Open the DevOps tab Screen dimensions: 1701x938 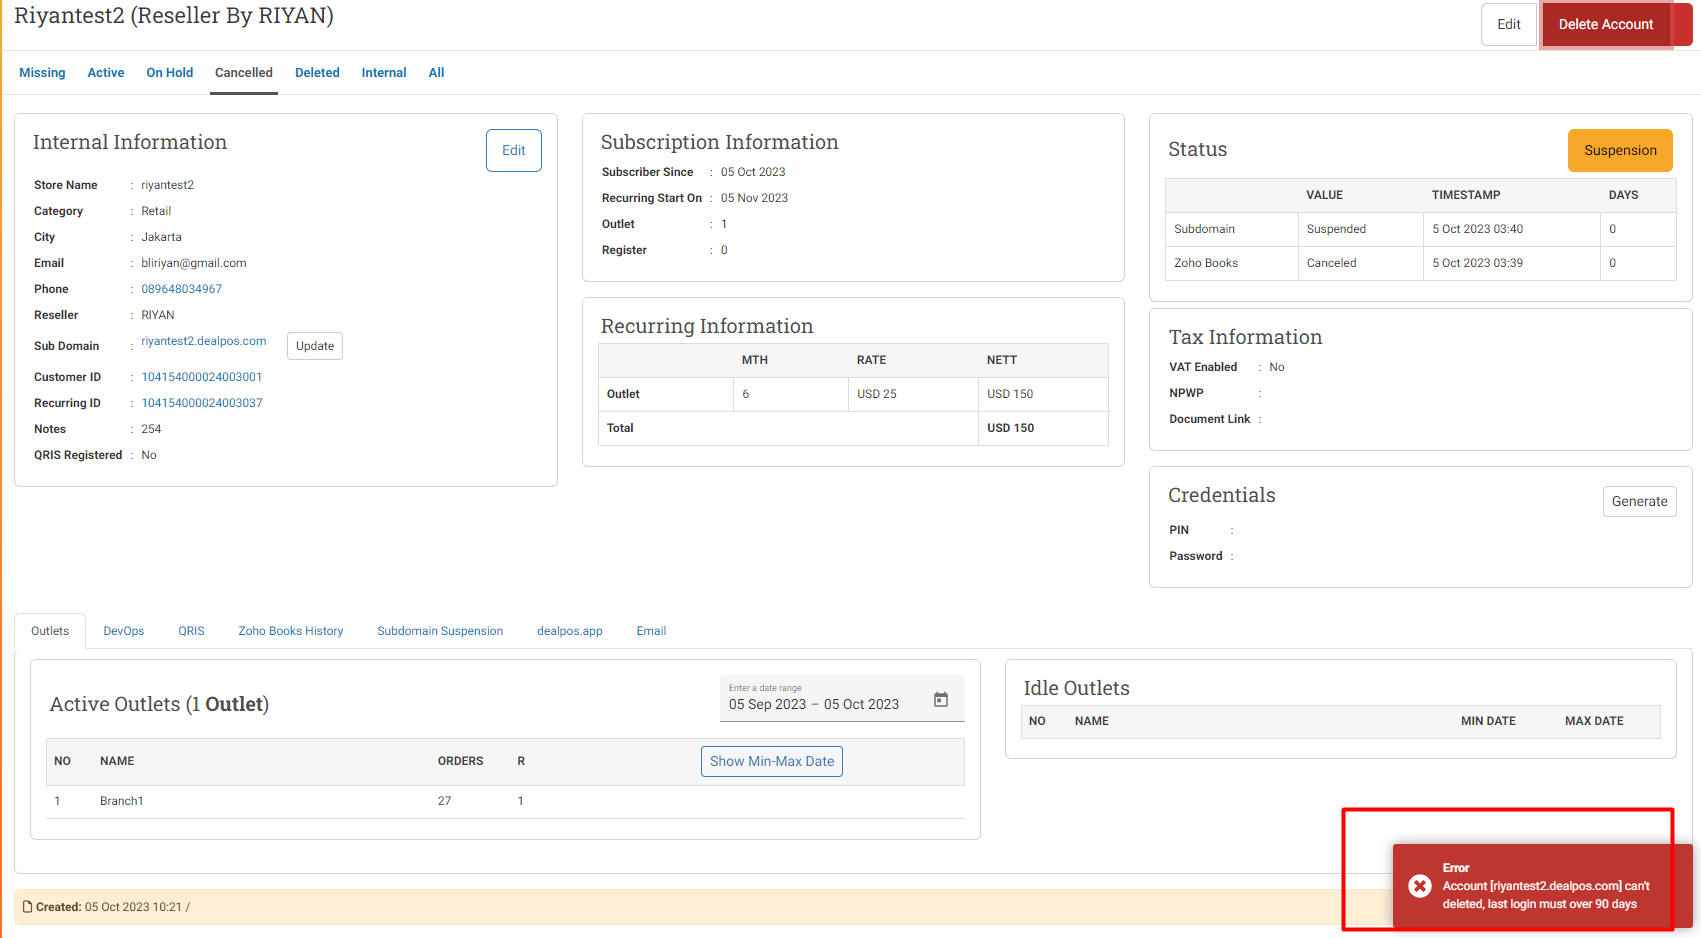124,631
